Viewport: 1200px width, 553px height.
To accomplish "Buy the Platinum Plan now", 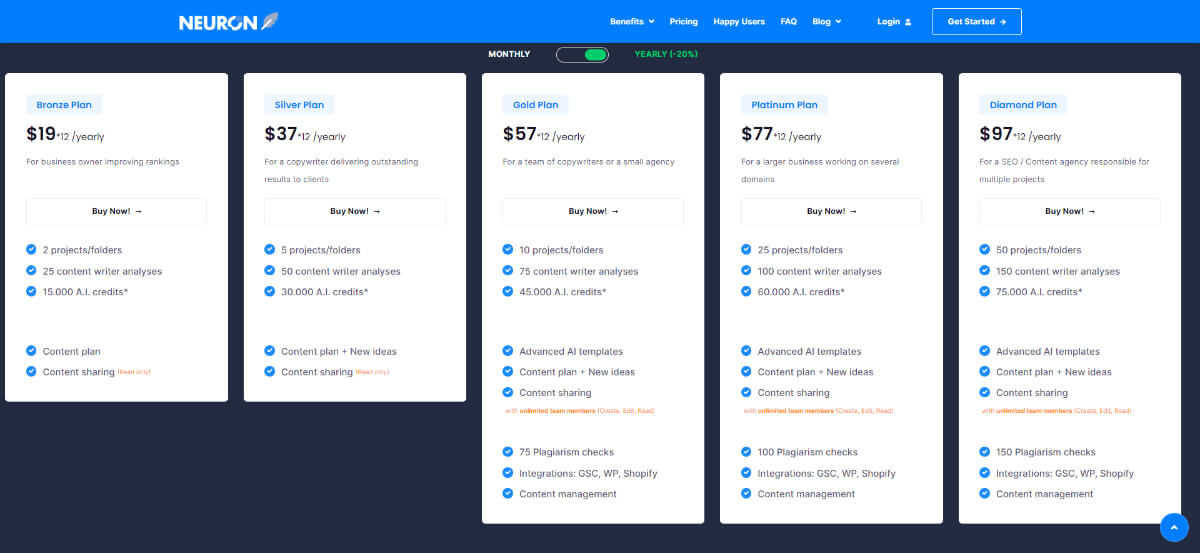I will (x=831, y=211).
